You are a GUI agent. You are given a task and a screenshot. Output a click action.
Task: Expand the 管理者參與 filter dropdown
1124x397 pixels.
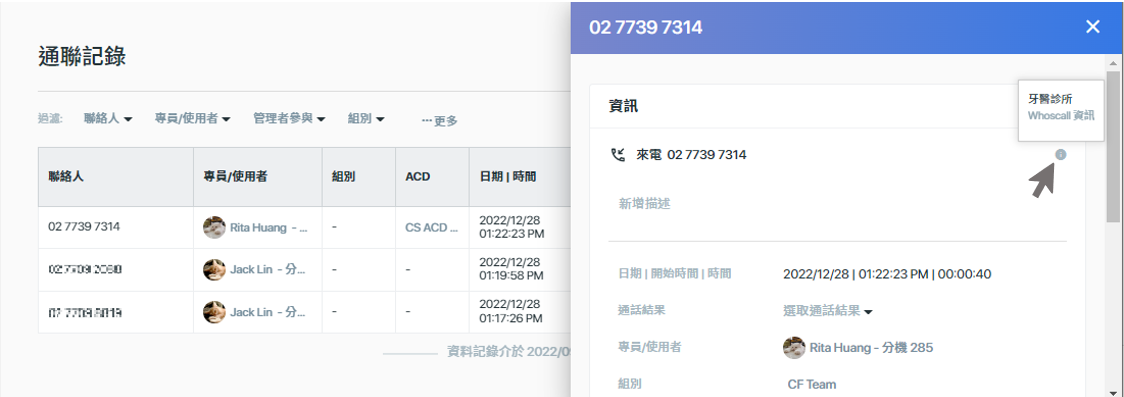[290, 119]
